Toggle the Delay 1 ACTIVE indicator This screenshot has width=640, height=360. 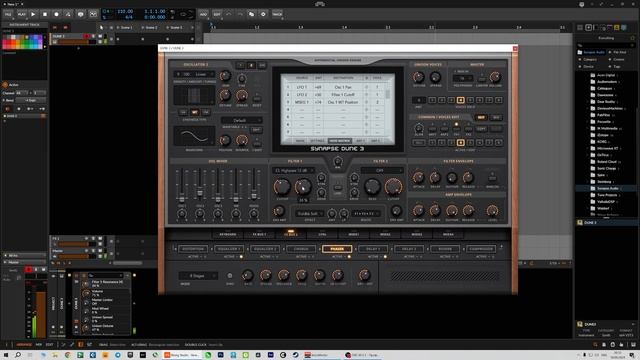click(385, 257)
